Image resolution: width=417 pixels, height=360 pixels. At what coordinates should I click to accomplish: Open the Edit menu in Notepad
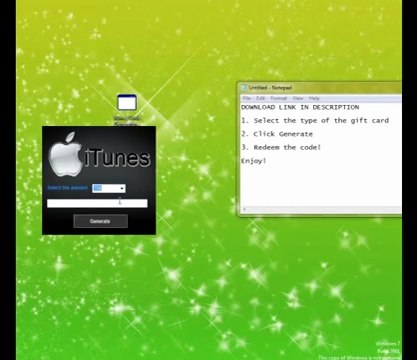tap(261, 98)
